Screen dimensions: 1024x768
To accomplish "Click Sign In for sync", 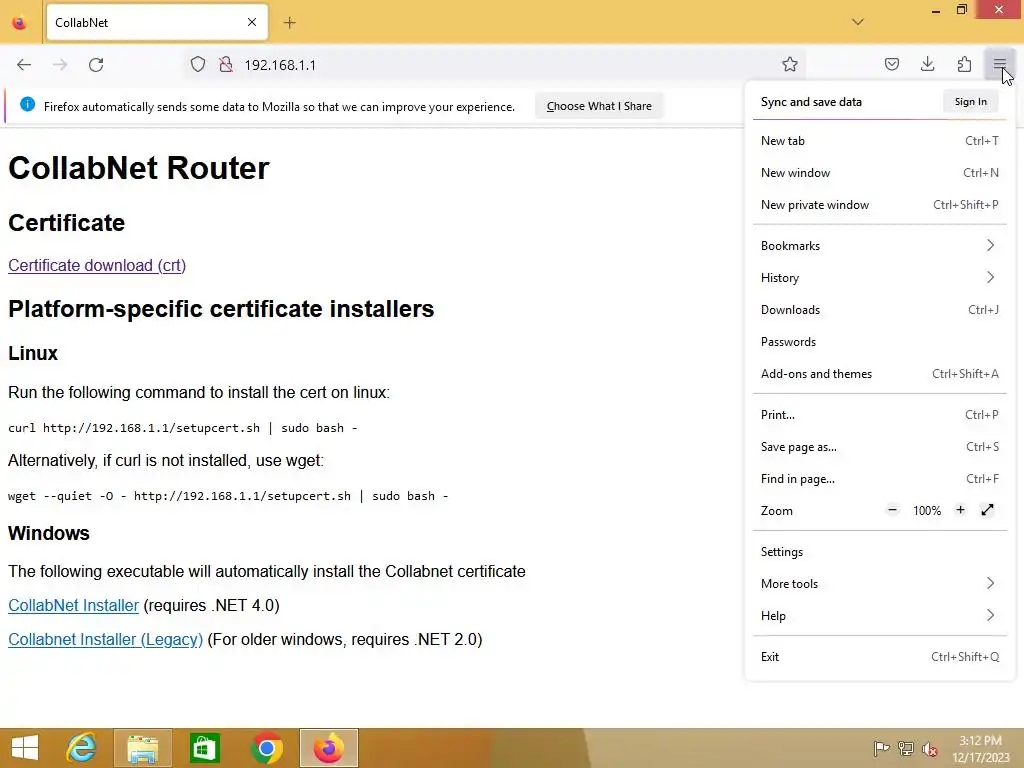I will tap(970, 102).
